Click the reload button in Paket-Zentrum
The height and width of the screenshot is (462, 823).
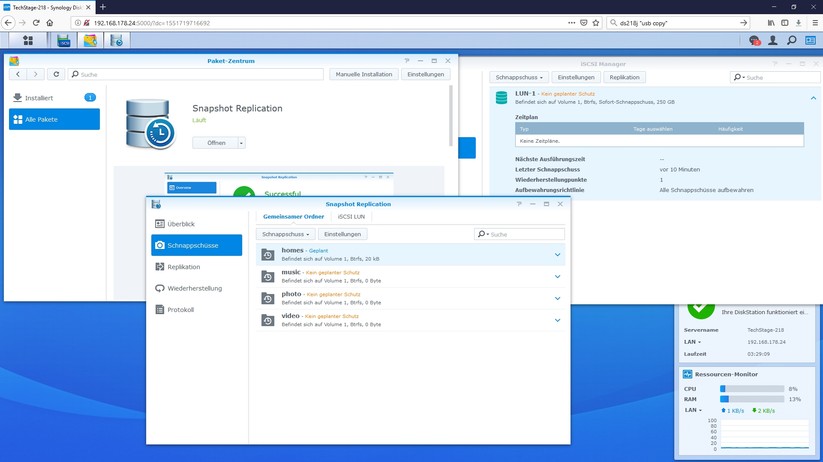[x=56, y=74]
